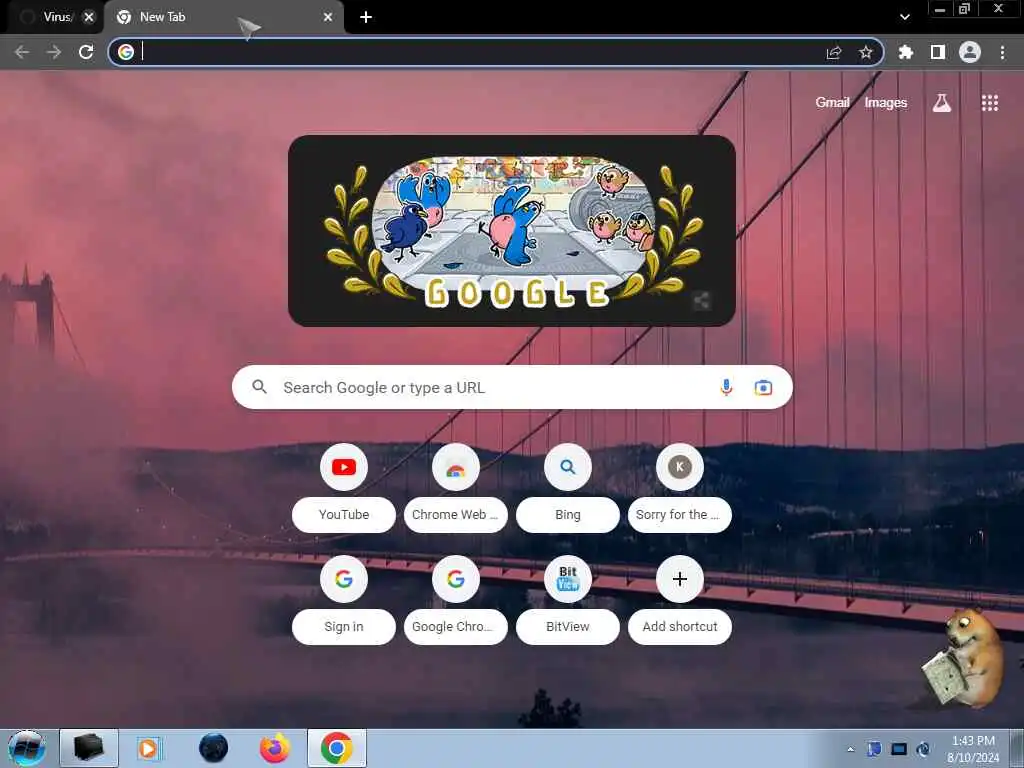Image resolution: width=1024 pixels, height=768 pixels.
Task: Click the BitView shortcut label
Action: pyautogui.click(x=568, y=626)
